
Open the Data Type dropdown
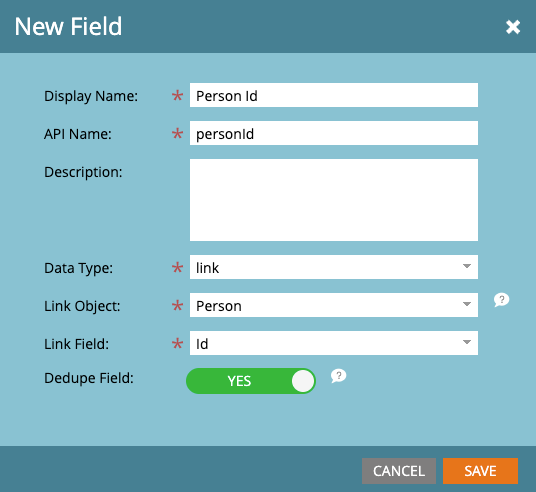coord(334,267)
